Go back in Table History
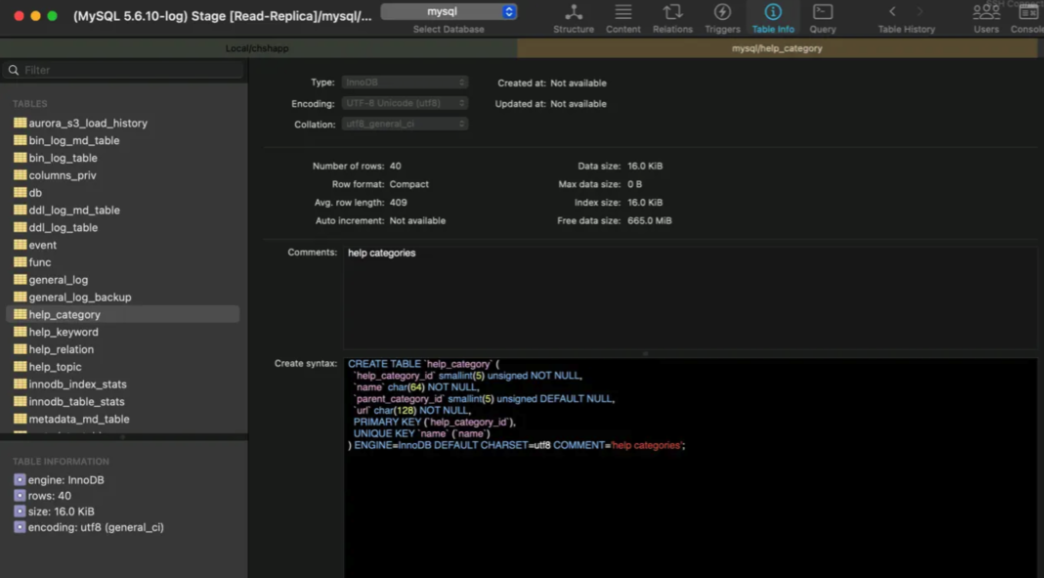Screen dimensions: 1044x578 pyautogui.click(x=892, y=11)
